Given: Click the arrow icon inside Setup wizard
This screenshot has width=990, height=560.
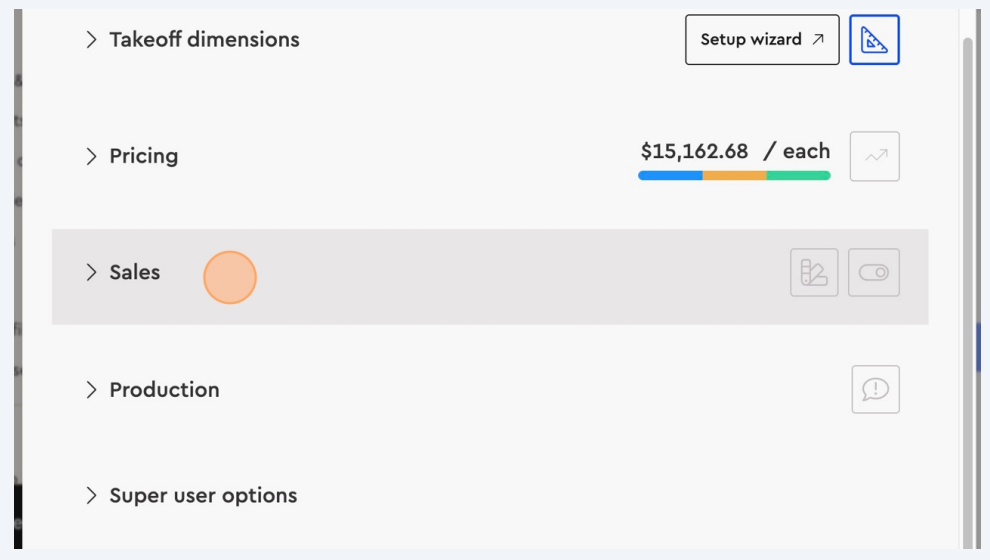Looking at the screenshot, I should (x=818, y=40).
